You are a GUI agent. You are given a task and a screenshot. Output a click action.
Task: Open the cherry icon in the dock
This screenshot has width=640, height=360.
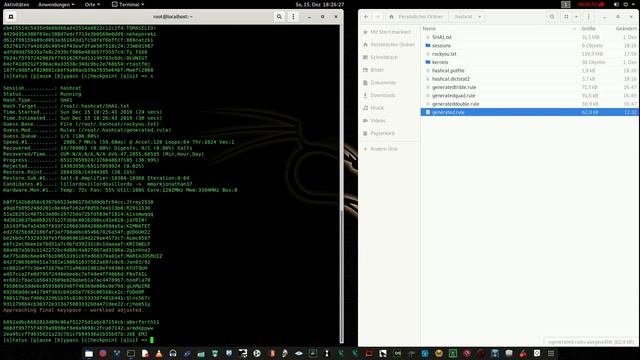tap(523, 353)
